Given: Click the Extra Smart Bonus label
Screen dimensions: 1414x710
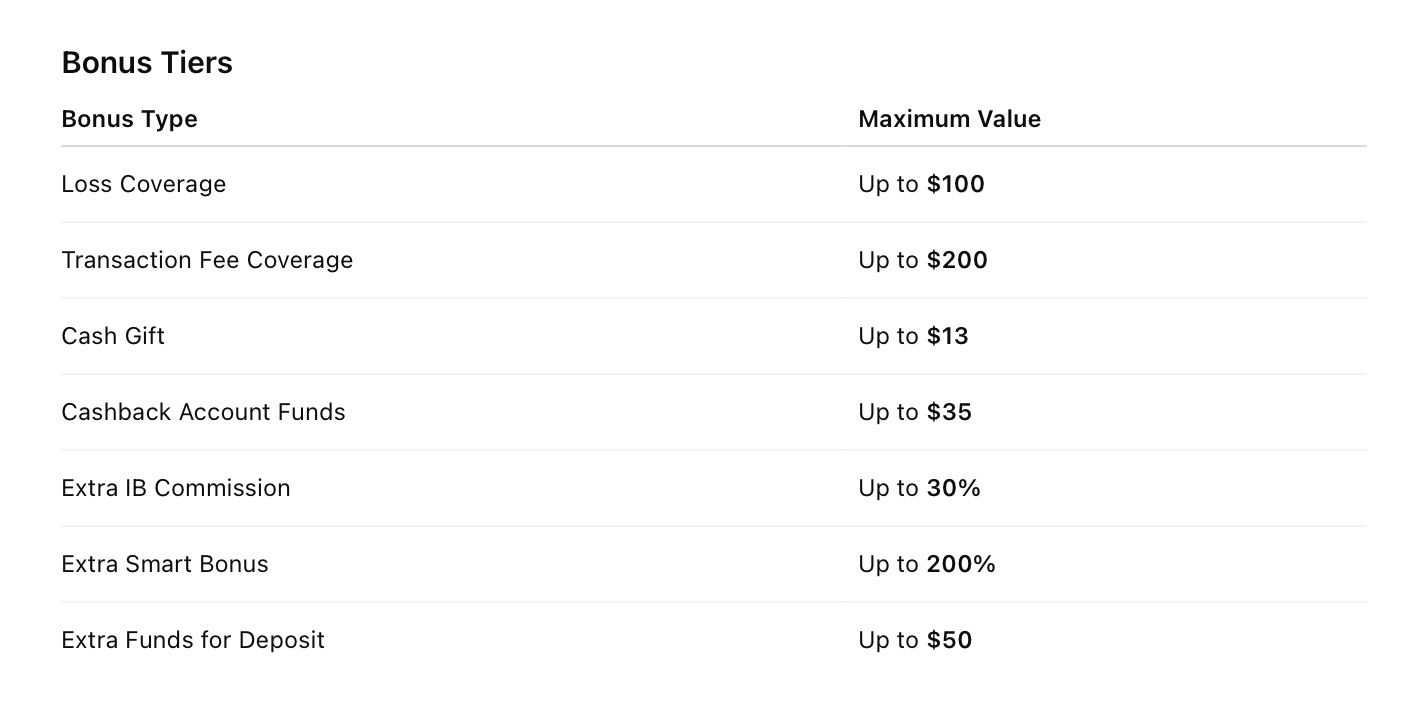Looking at the screenshot, I should pyautogui.click(x=165, y=564).
